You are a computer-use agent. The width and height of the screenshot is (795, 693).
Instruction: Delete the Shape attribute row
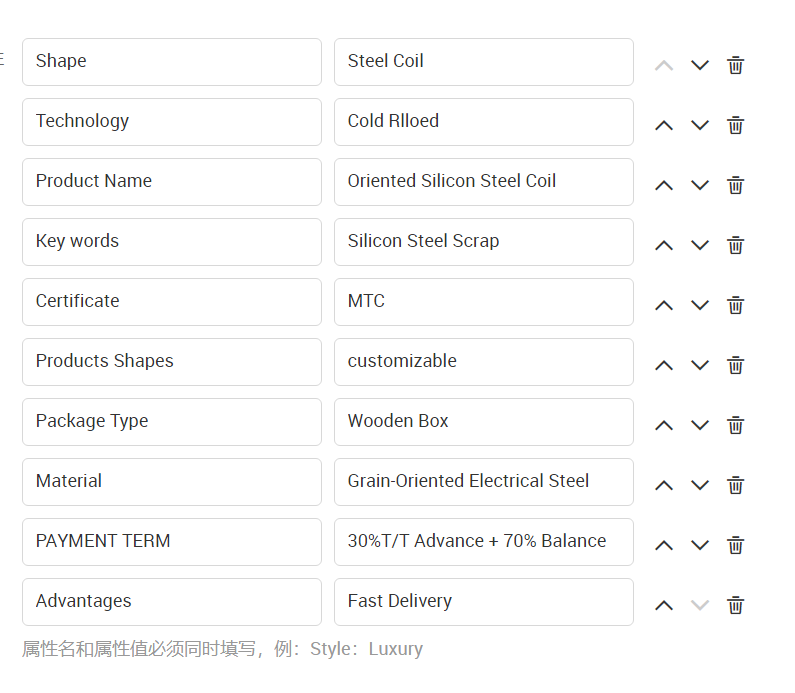click(x=735, y=65)
